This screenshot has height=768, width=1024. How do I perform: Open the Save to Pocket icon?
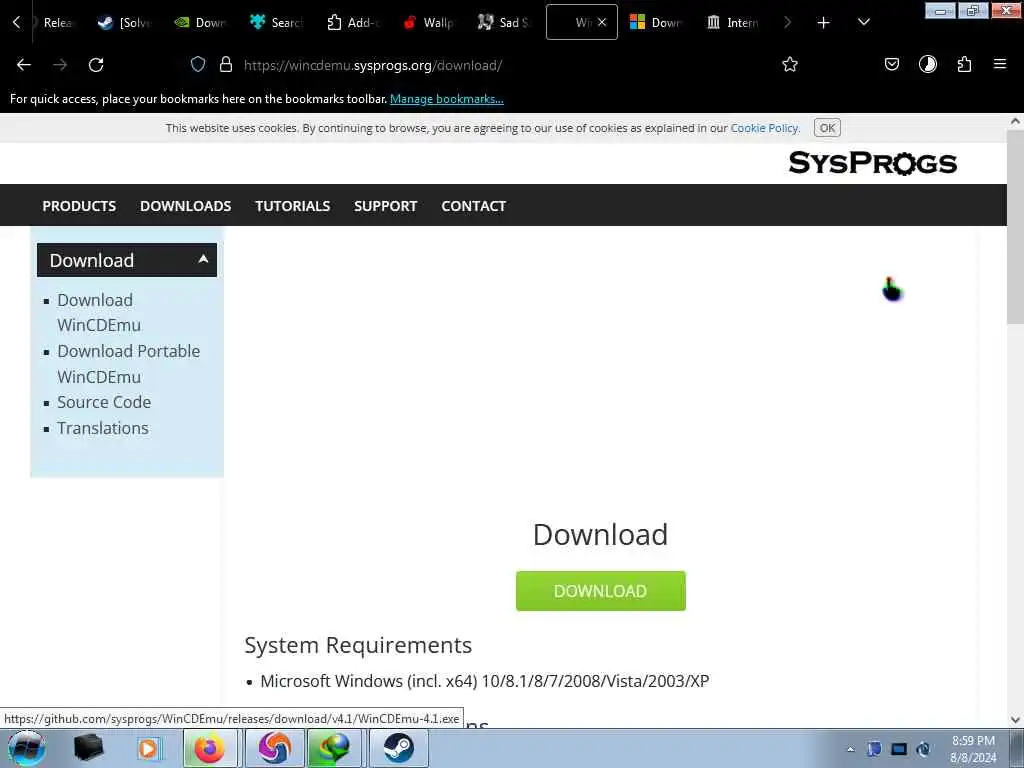(891, 64)
